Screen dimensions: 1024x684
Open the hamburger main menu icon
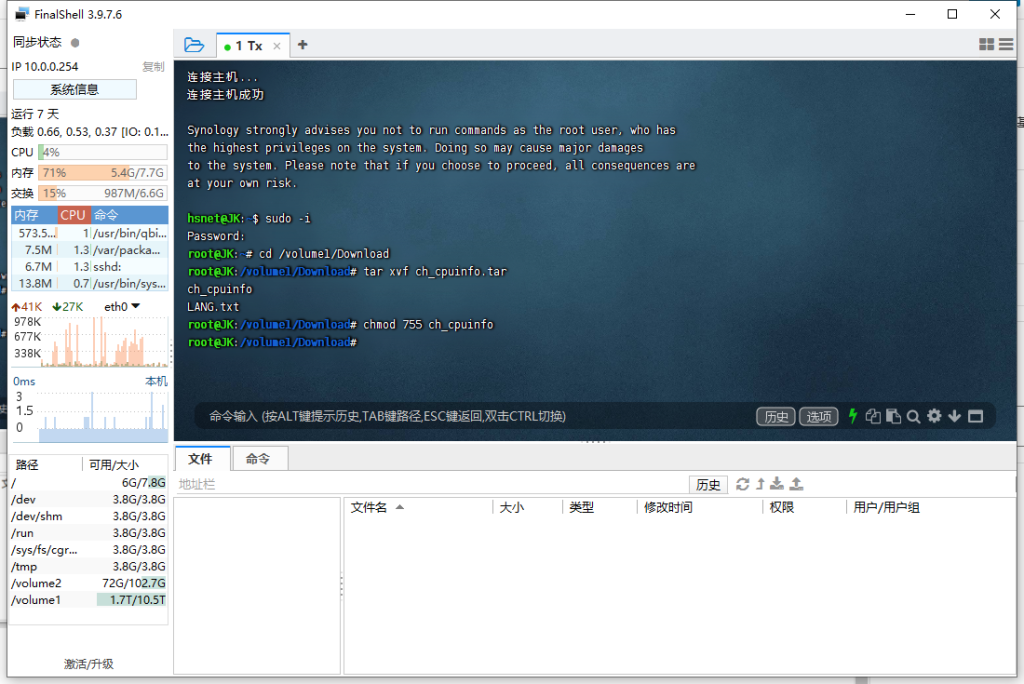pyautogui.click(x=1006, y=44)
